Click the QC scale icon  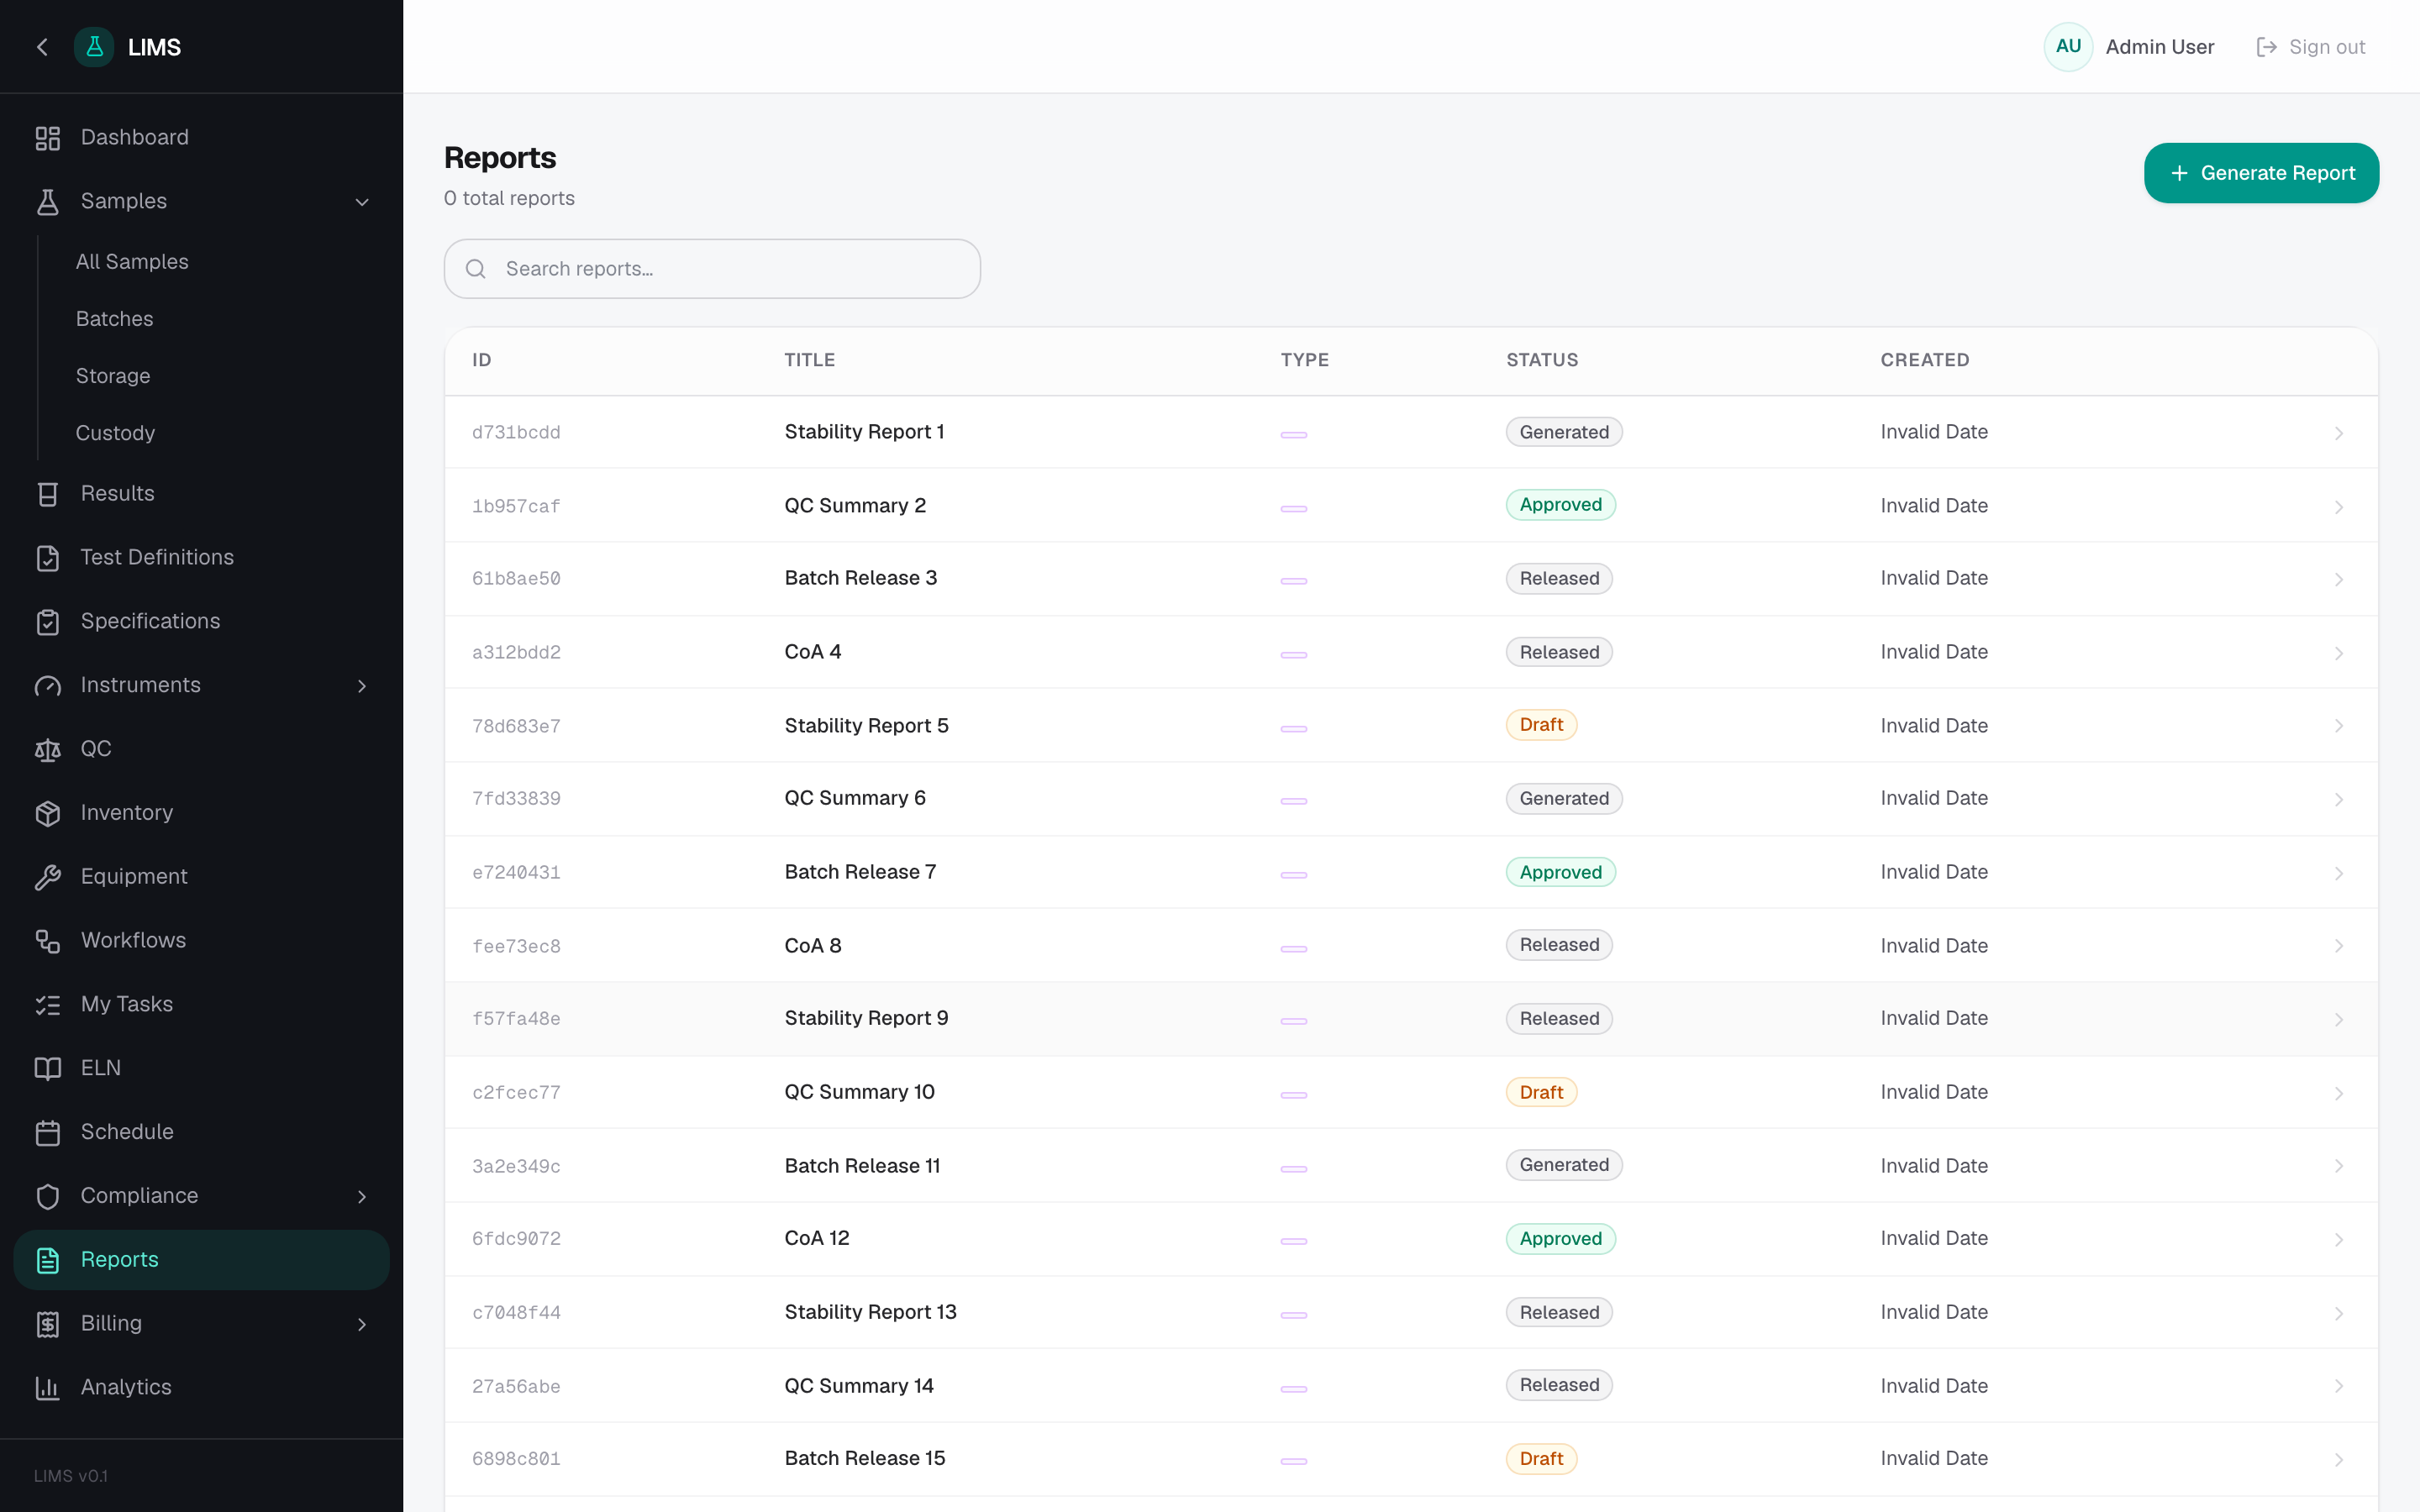[48, 750]
